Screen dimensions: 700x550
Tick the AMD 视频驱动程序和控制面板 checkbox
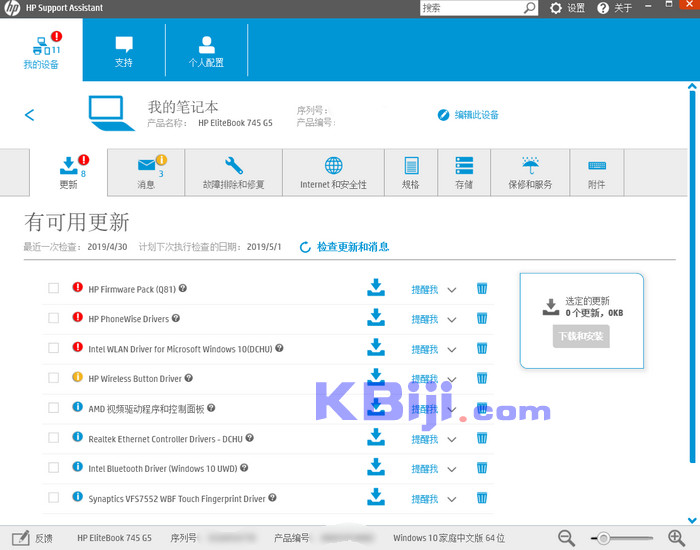click(54, 408)
